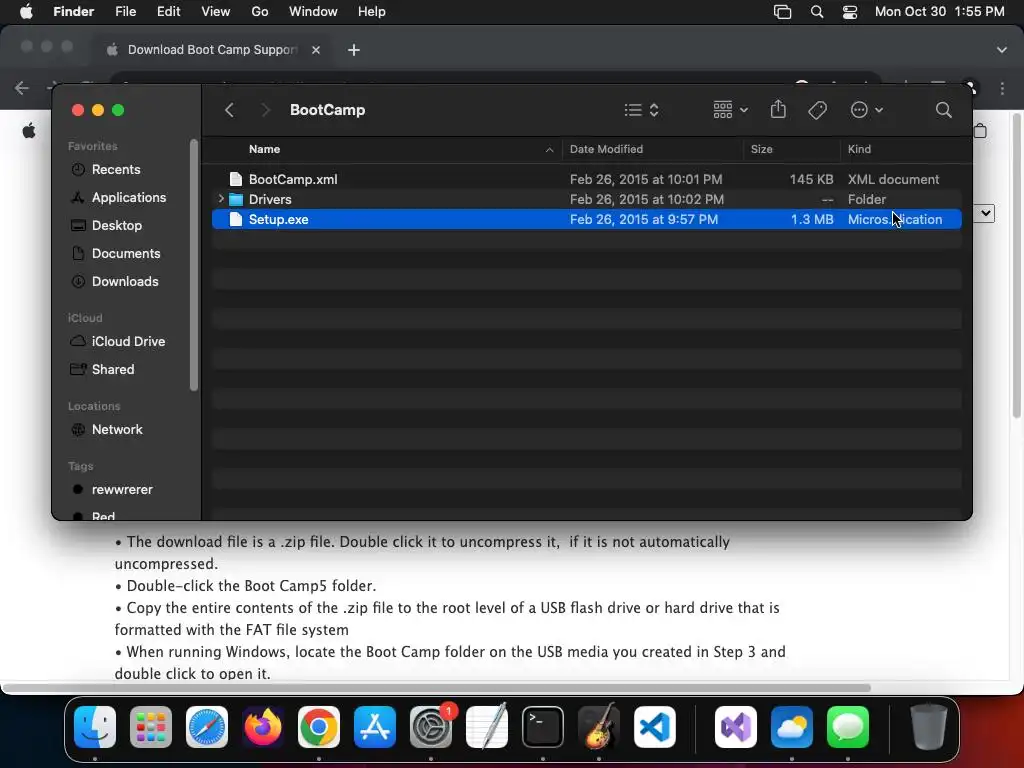
Task: Open Control Center in menu bar
Action: pyautogui.click(x=850, y=12)
